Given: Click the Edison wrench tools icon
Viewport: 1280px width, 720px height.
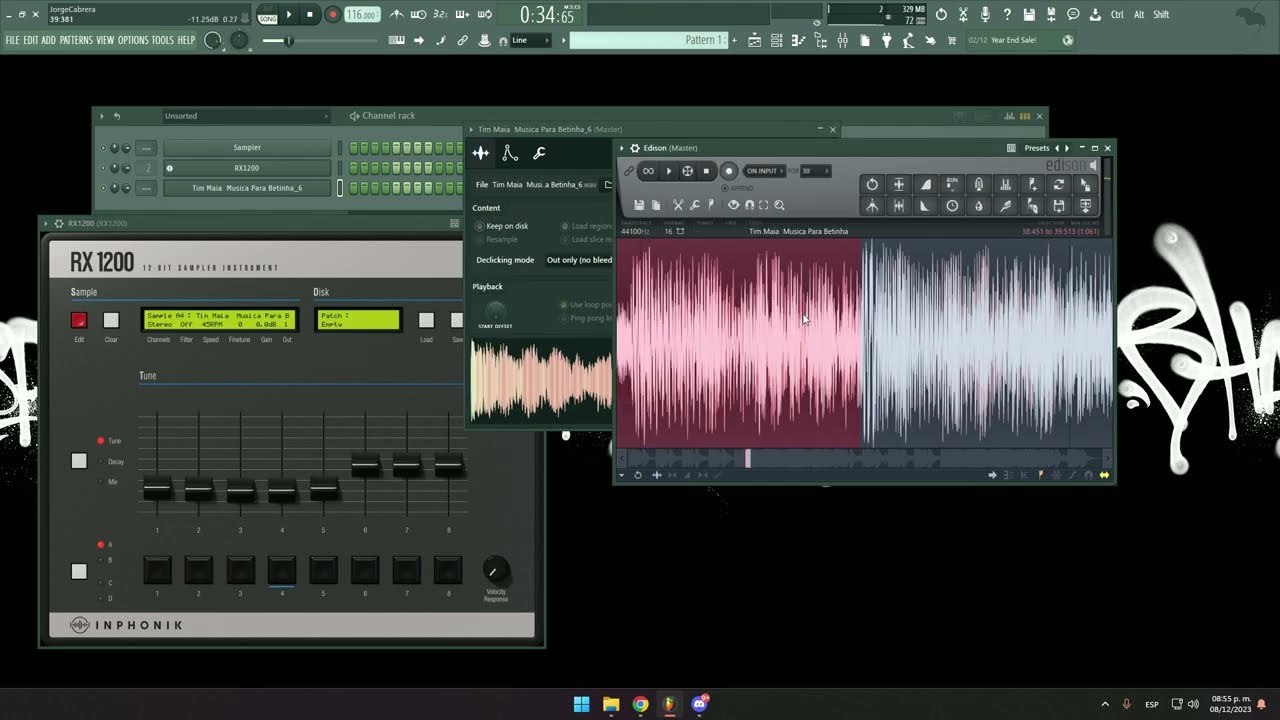Looking at the screenshot, I should pos(695,205).
